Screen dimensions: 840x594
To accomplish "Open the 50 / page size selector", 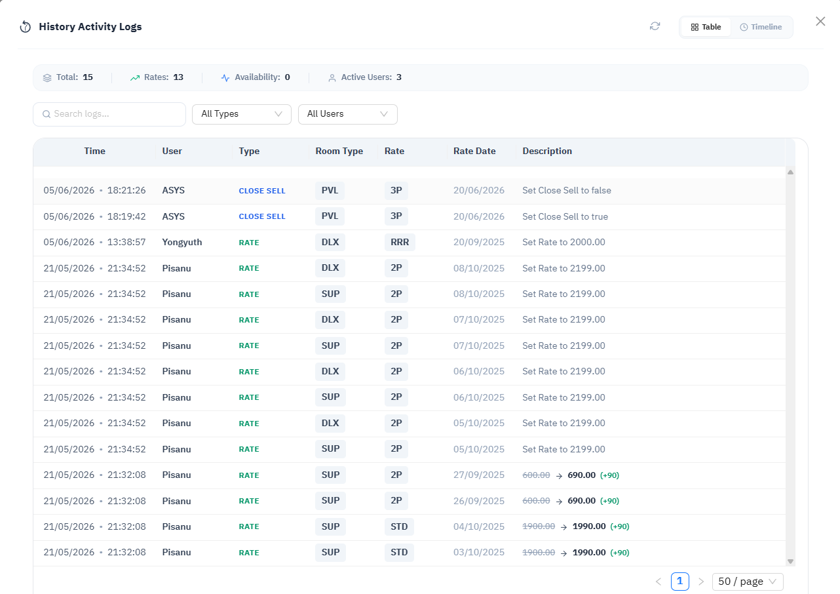I will [x=747, y=581].
